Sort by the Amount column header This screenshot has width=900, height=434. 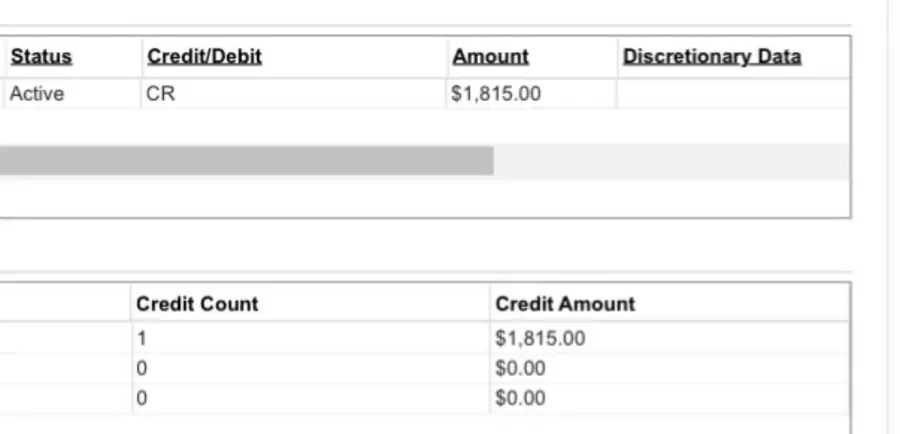click(490, 57)
